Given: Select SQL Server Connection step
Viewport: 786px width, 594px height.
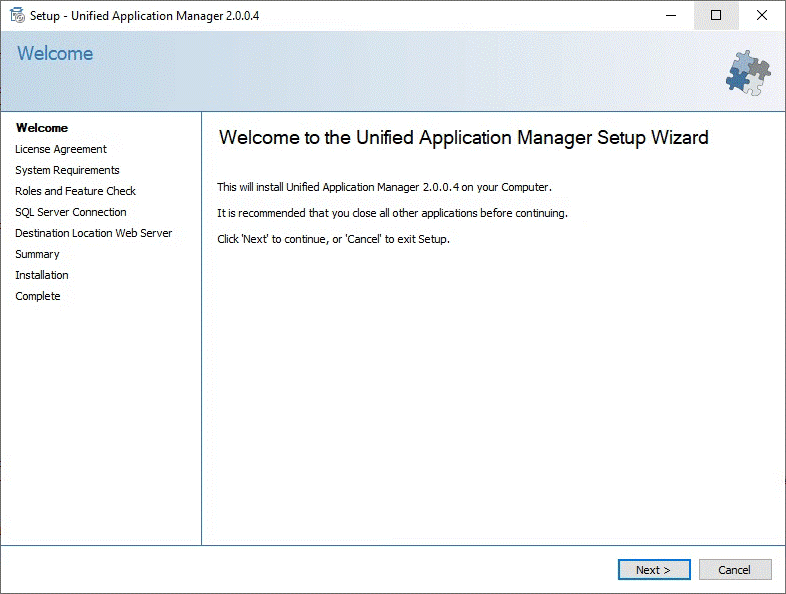Looking at the screenshot, I should tap(71, 212).
